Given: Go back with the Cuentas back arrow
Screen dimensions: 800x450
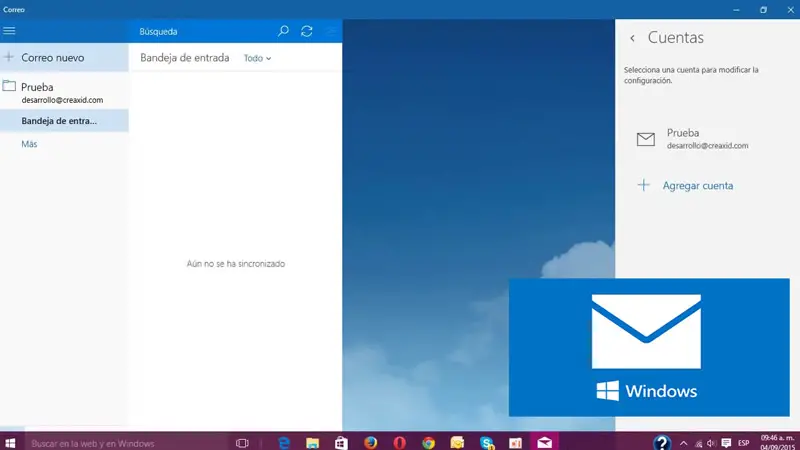Looking at the screenshot, I should 633,38.
